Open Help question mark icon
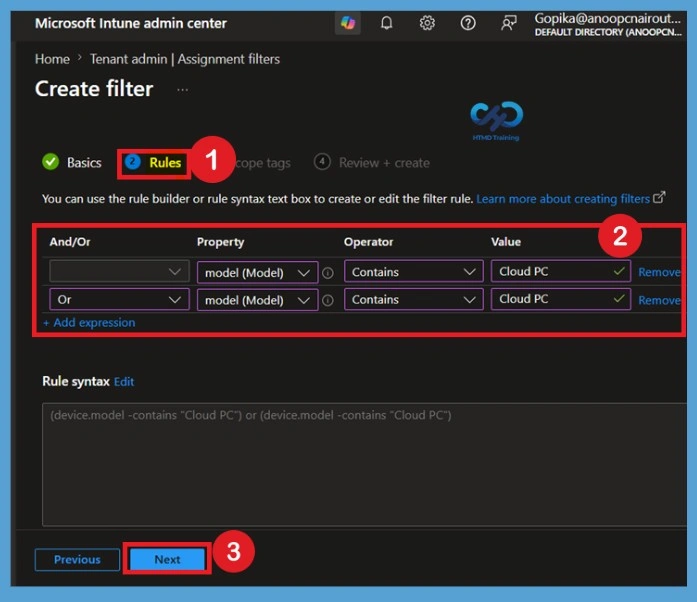 (468, 23)
